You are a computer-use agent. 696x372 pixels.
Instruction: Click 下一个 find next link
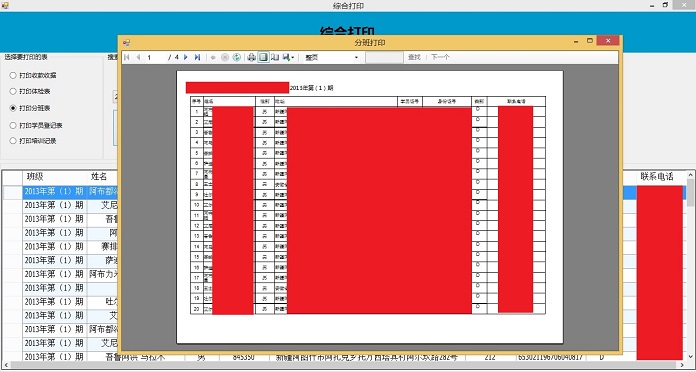[x=440, y=57]
